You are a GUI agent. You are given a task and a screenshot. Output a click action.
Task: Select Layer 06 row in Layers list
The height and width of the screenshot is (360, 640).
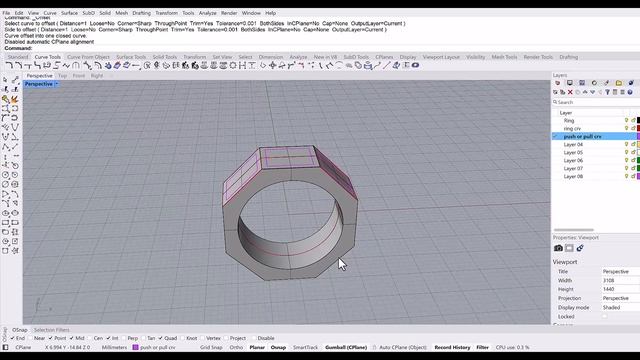(596, 160)
